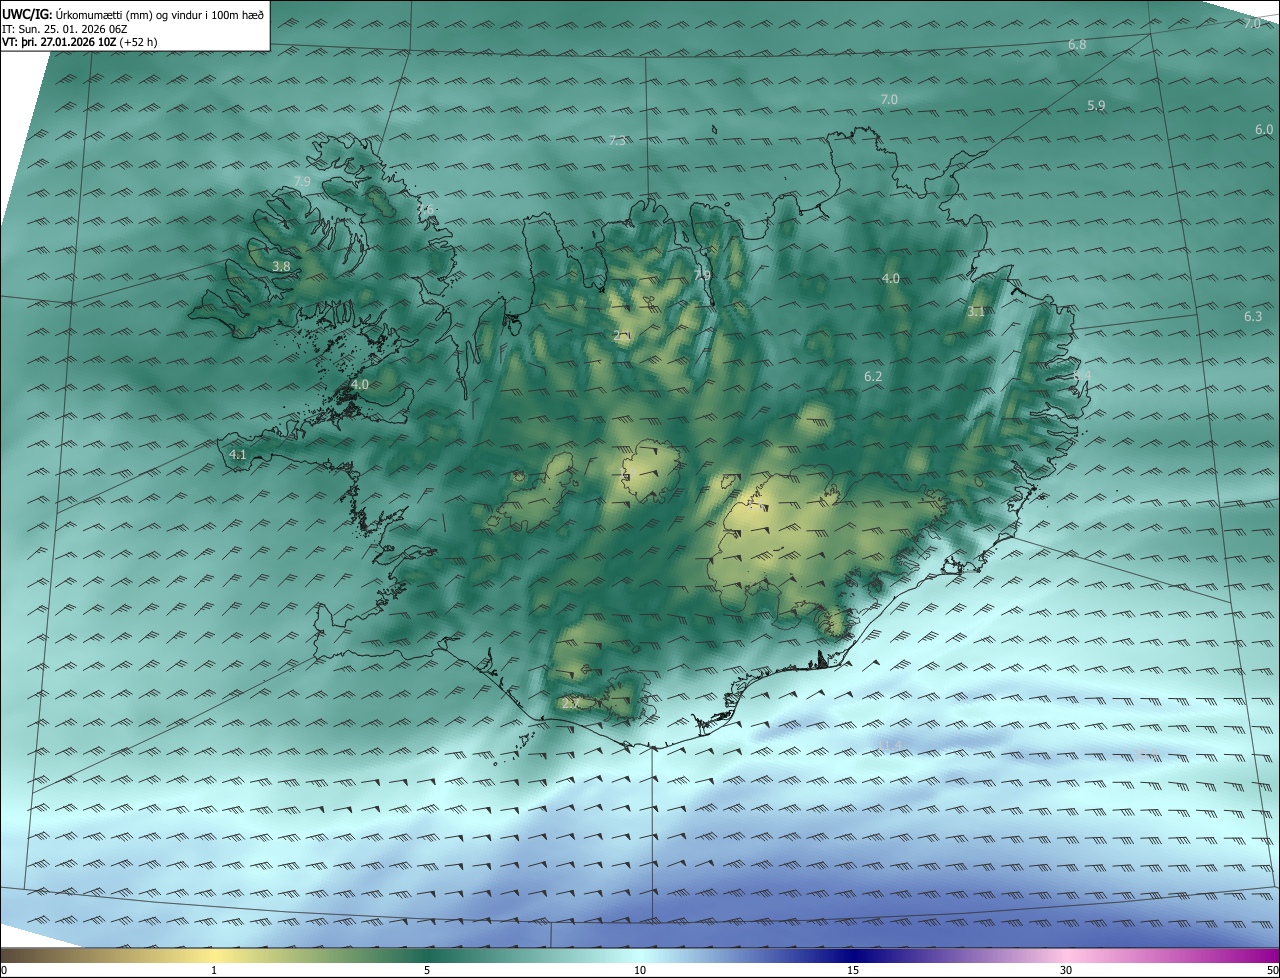Click the "6.2" value label on the map

(873, 377)
